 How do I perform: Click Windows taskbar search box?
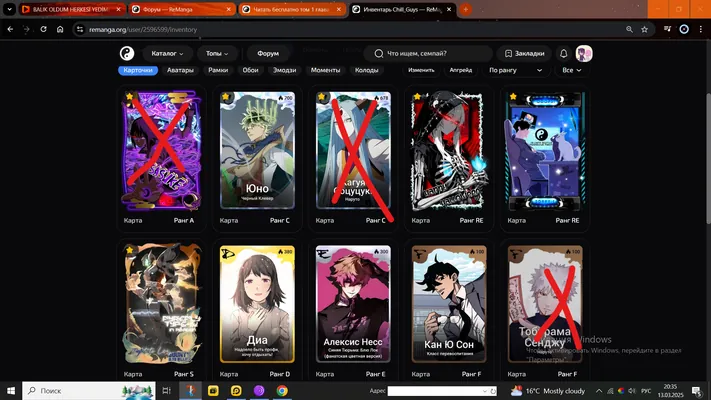(x=89, y=390)
